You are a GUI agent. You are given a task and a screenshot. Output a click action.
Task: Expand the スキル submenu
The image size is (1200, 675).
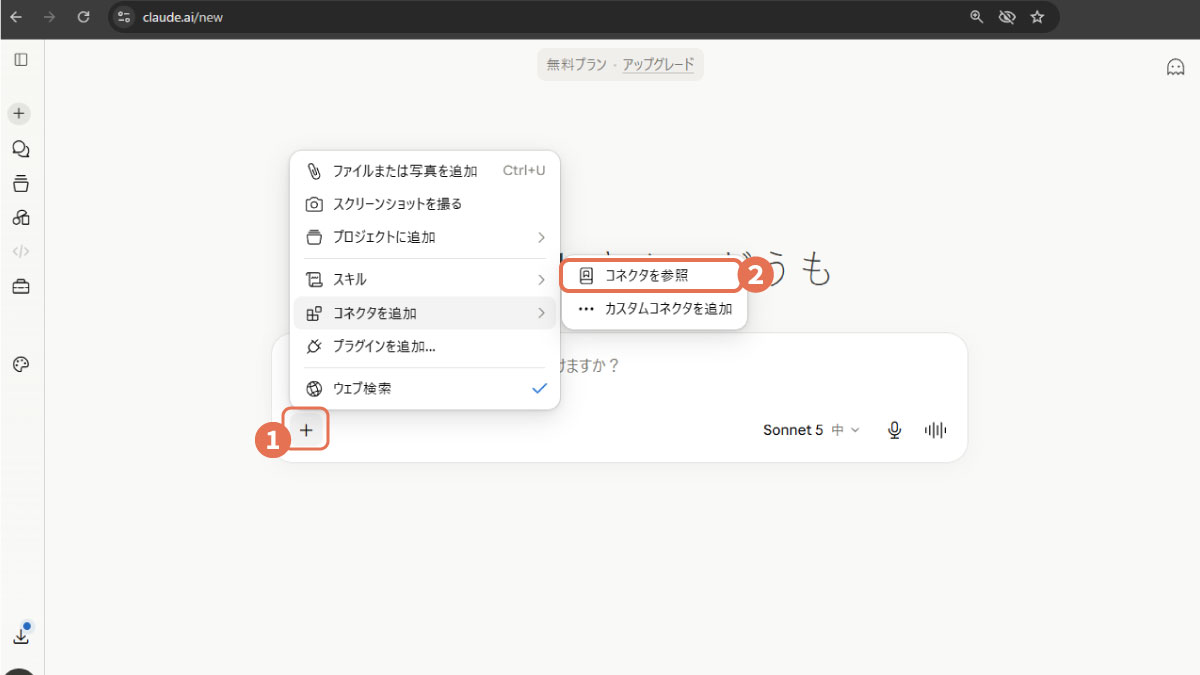[x=425, y=279]
